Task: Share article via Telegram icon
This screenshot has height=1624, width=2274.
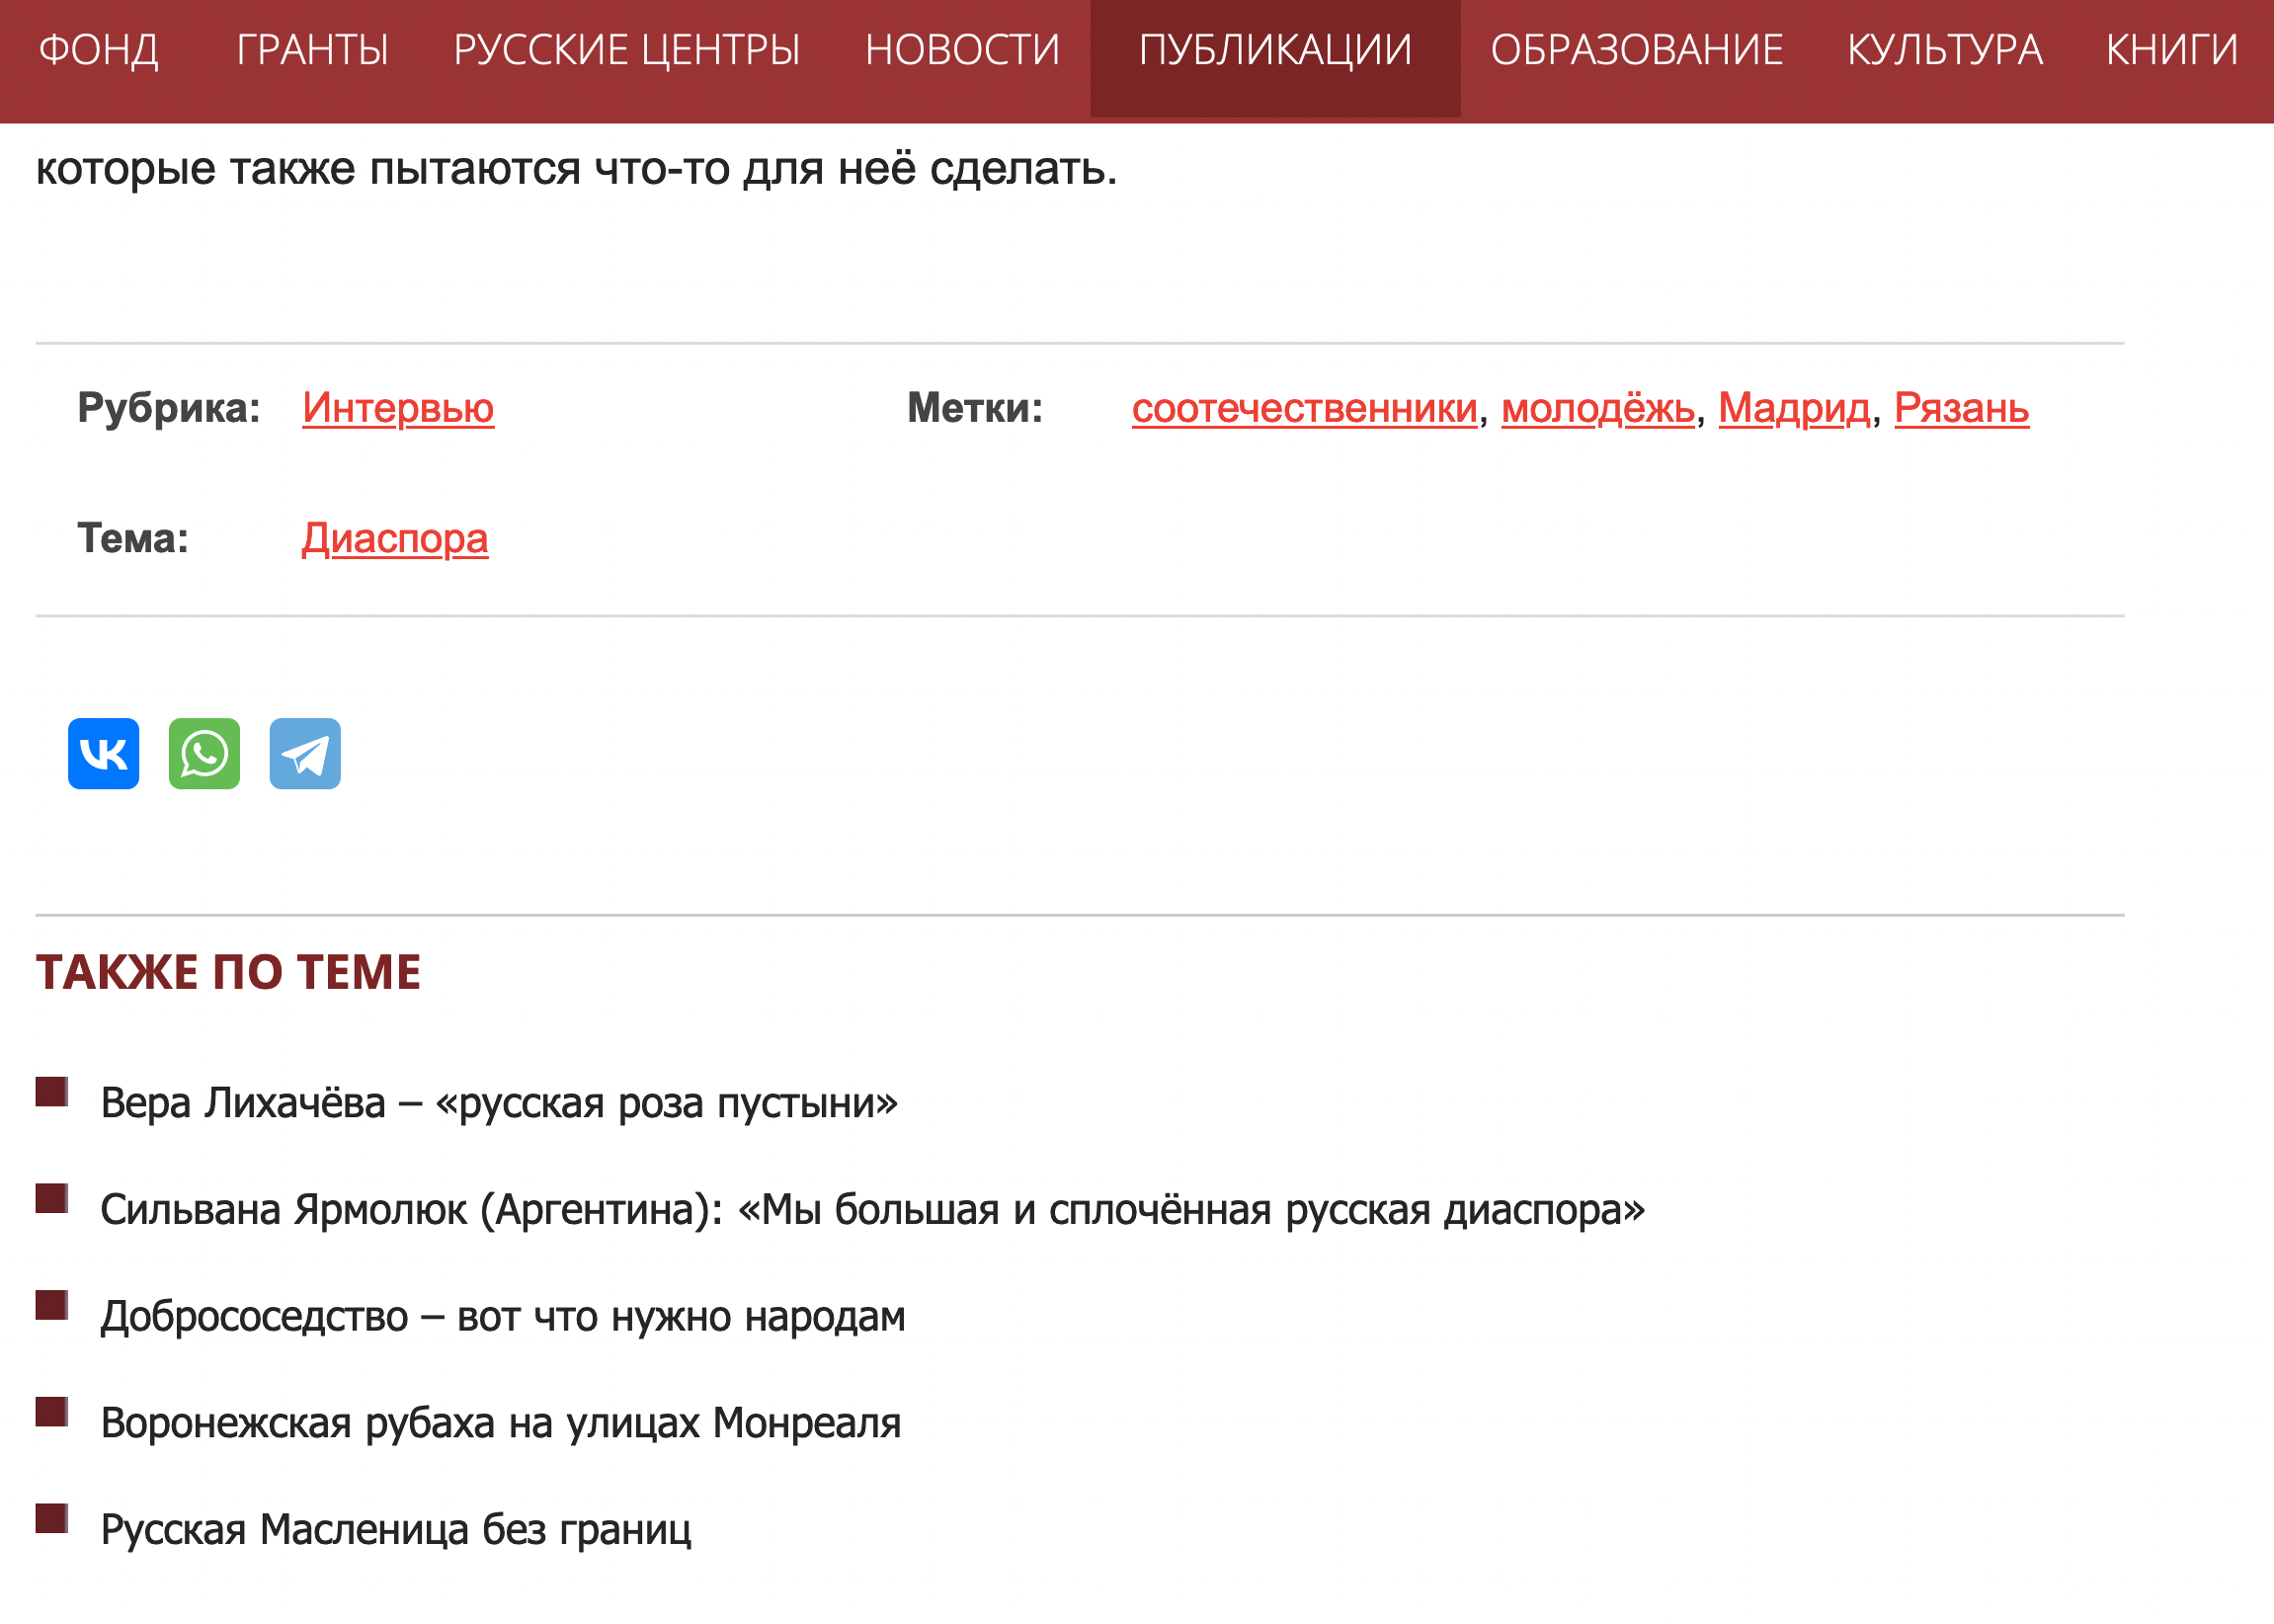Action: [x=305, y=754]
